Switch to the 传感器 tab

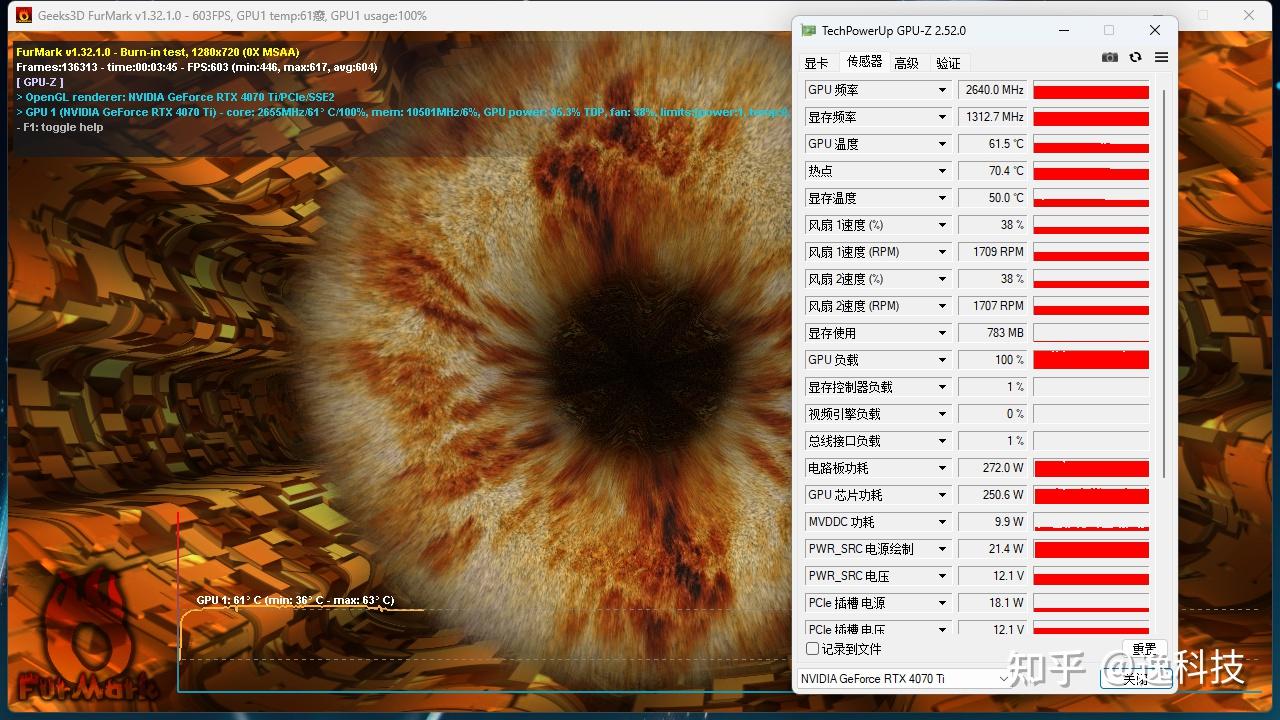click(864, 62)
